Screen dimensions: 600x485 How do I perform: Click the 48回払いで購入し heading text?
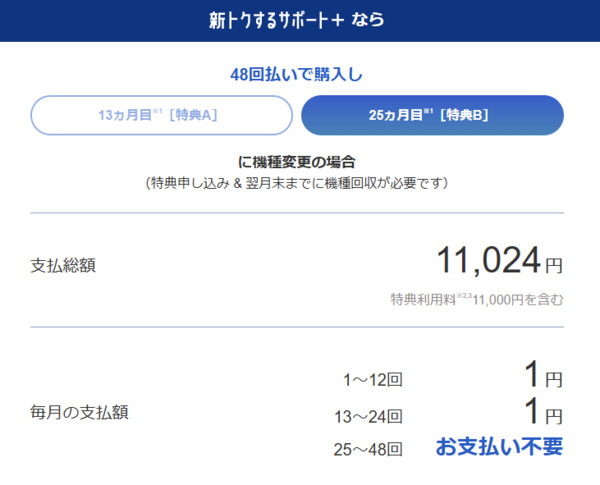(297, 73)
